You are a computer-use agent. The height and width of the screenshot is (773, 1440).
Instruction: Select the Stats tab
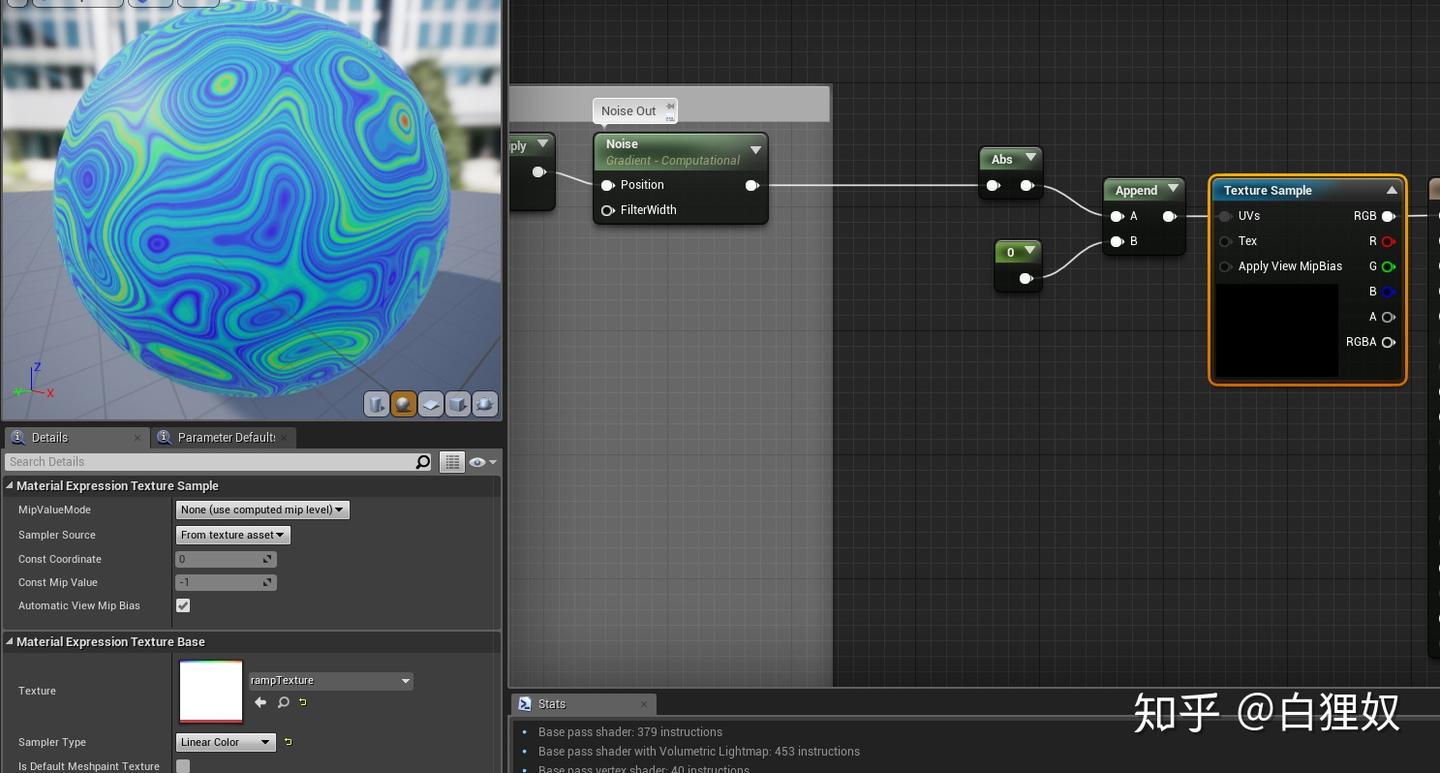551,703
